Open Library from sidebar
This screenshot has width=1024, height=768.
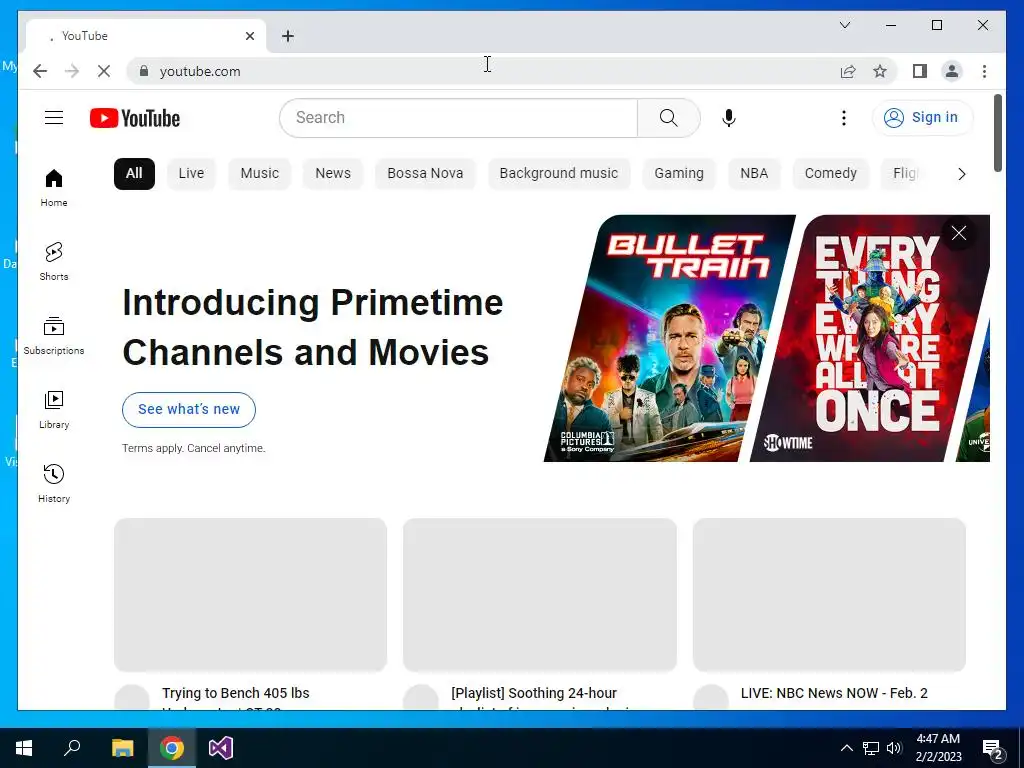click(x=54, y=409)
